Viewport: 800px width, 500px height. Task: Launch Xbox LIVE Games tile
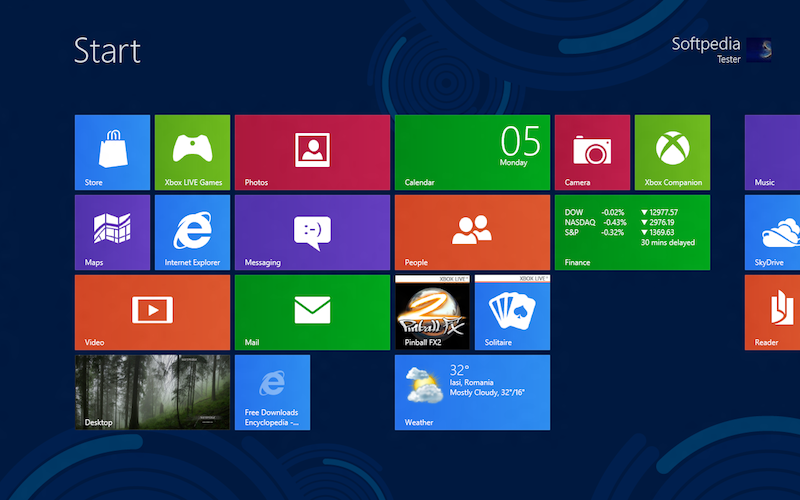[x=192, y=153]
